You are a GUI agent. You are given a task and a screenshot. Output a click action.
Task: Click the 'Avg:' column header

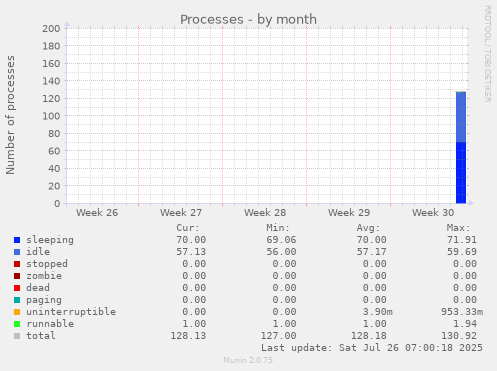pyautogui.click(x=368, y=228)
